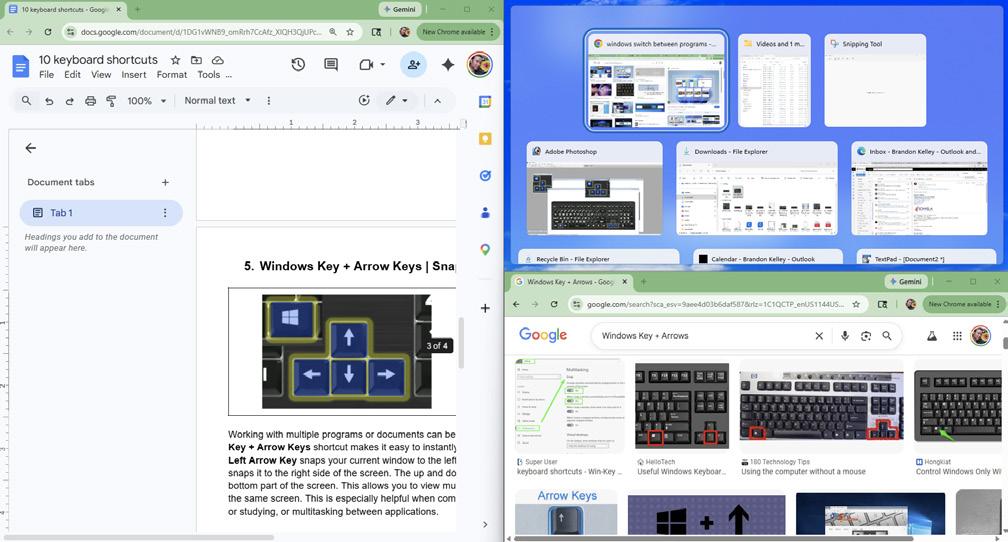Screen dimensions: 1008x542
Task: Open the File menu in Docs
Action: (46, 75)
